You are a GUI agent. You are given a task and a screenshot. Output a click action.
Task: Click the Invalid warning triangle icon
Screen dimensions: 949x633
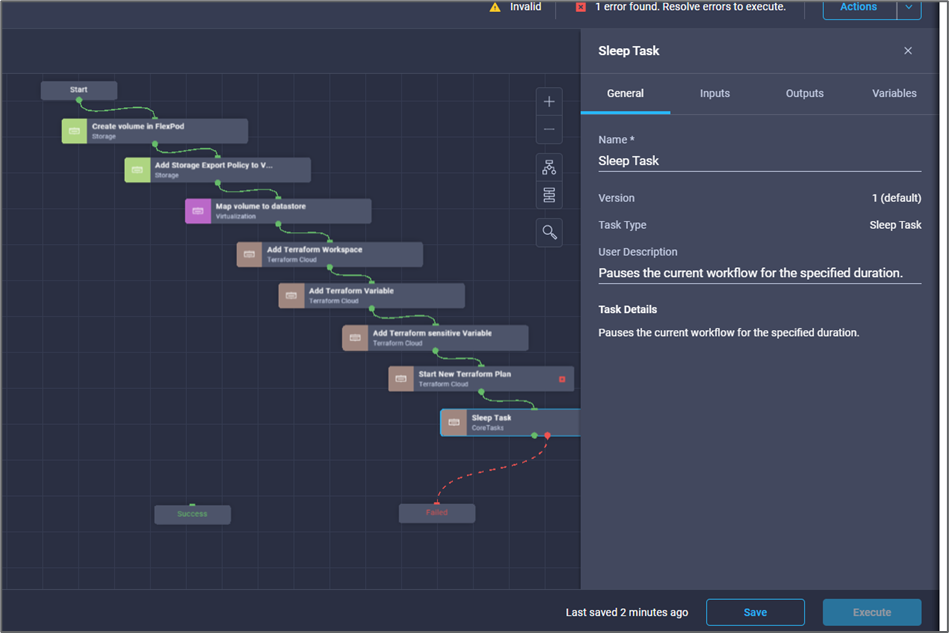[x=495, y=7]
